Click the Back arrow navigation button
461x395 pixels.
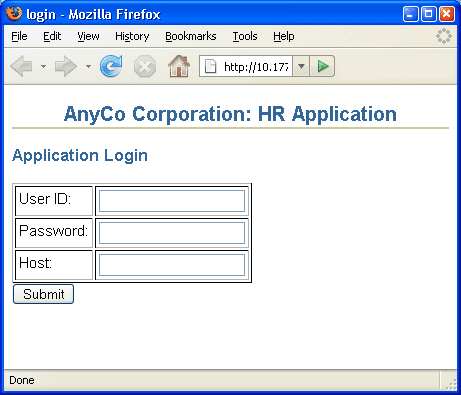[x=22, y=66]
